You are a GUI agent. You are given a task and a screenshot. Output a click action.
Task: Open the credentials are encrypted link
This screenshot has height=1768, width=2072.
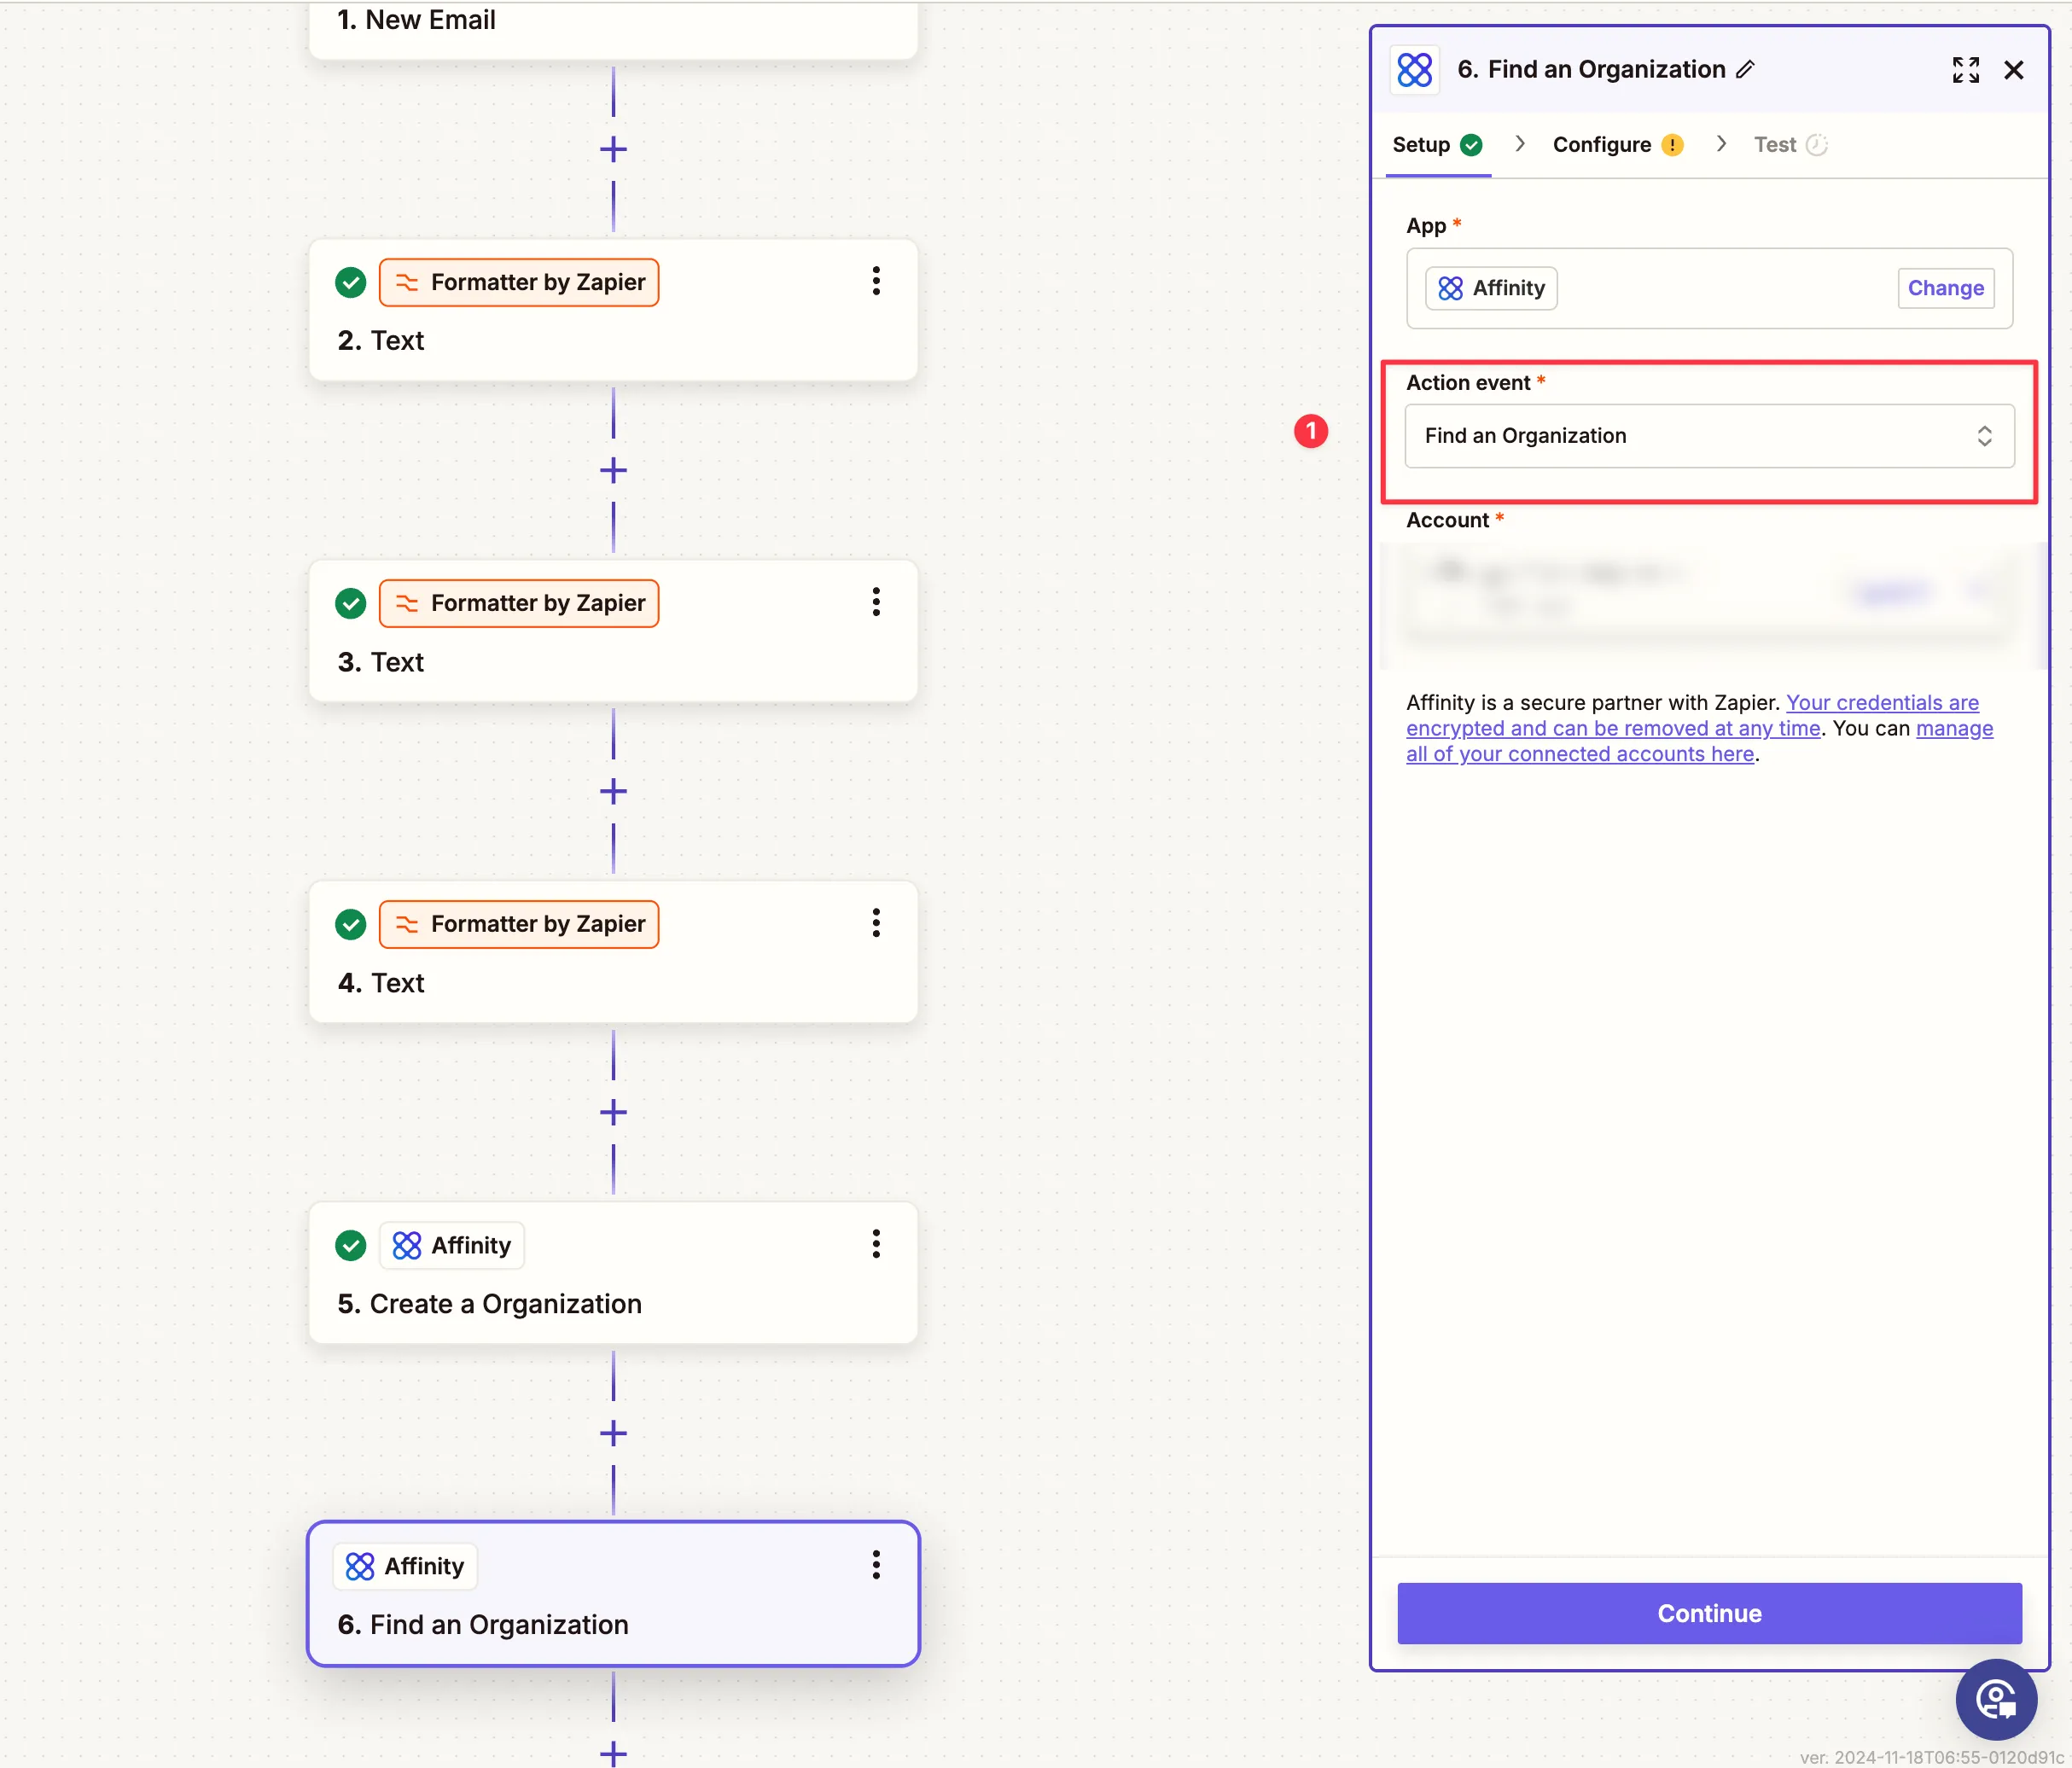click(x=1692, y=715)
